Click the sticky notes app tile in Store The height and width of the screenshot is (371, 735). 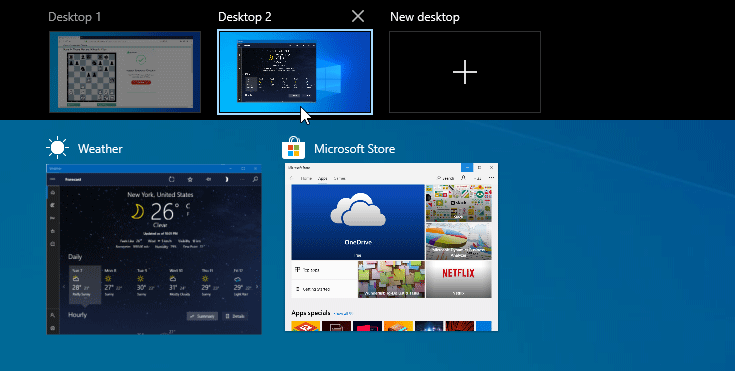tap(391, 279)
